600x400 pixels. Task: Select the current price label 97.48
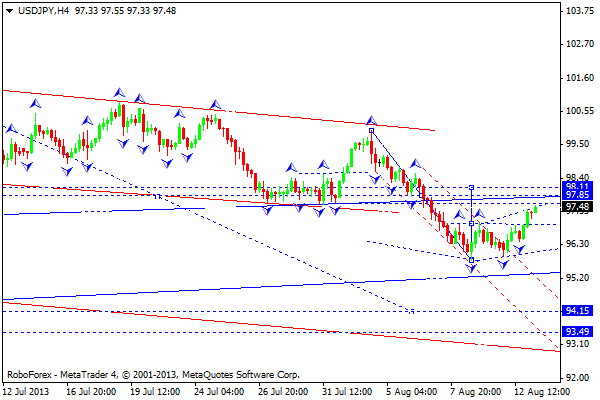click(576, 207)
